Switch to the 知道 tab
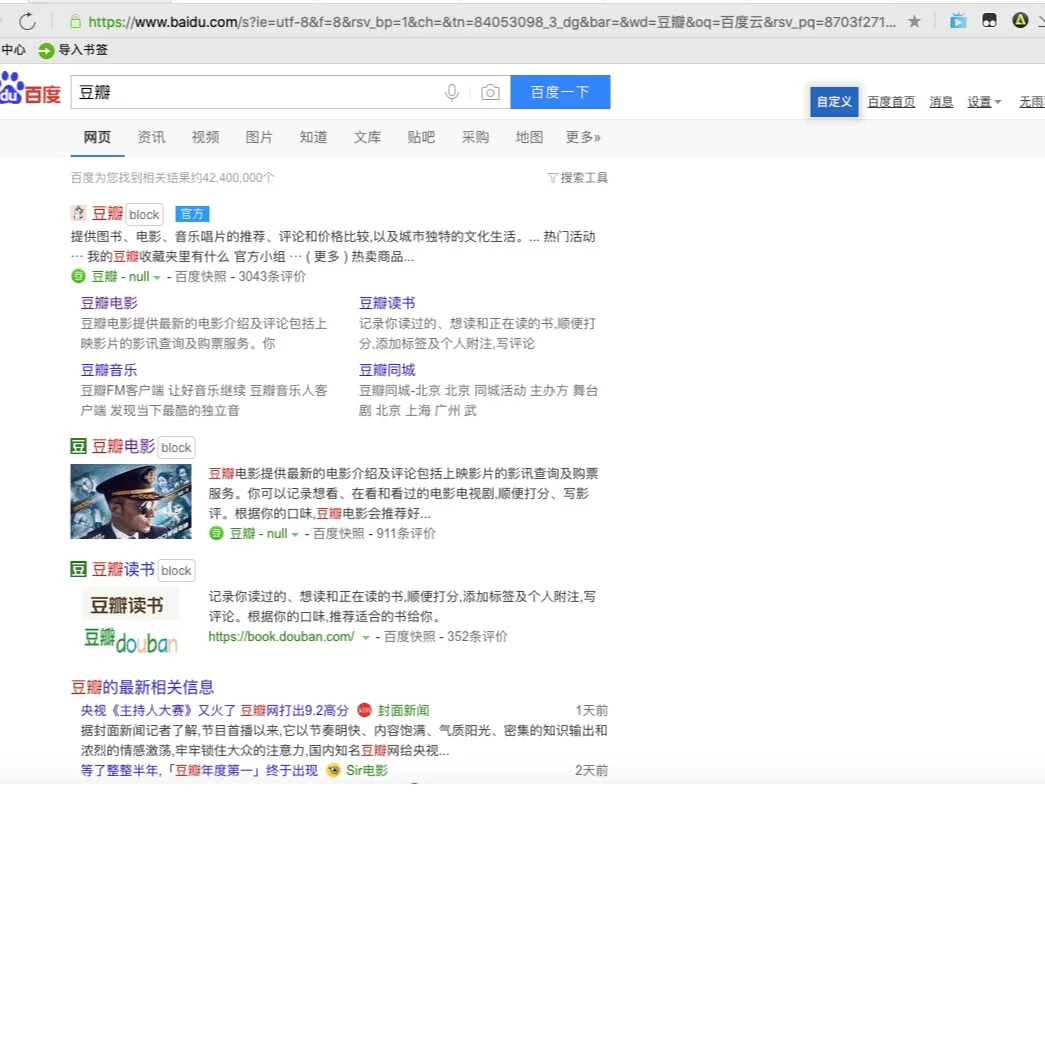This screenshot has height=1045, width=1045. coord(313,137)
